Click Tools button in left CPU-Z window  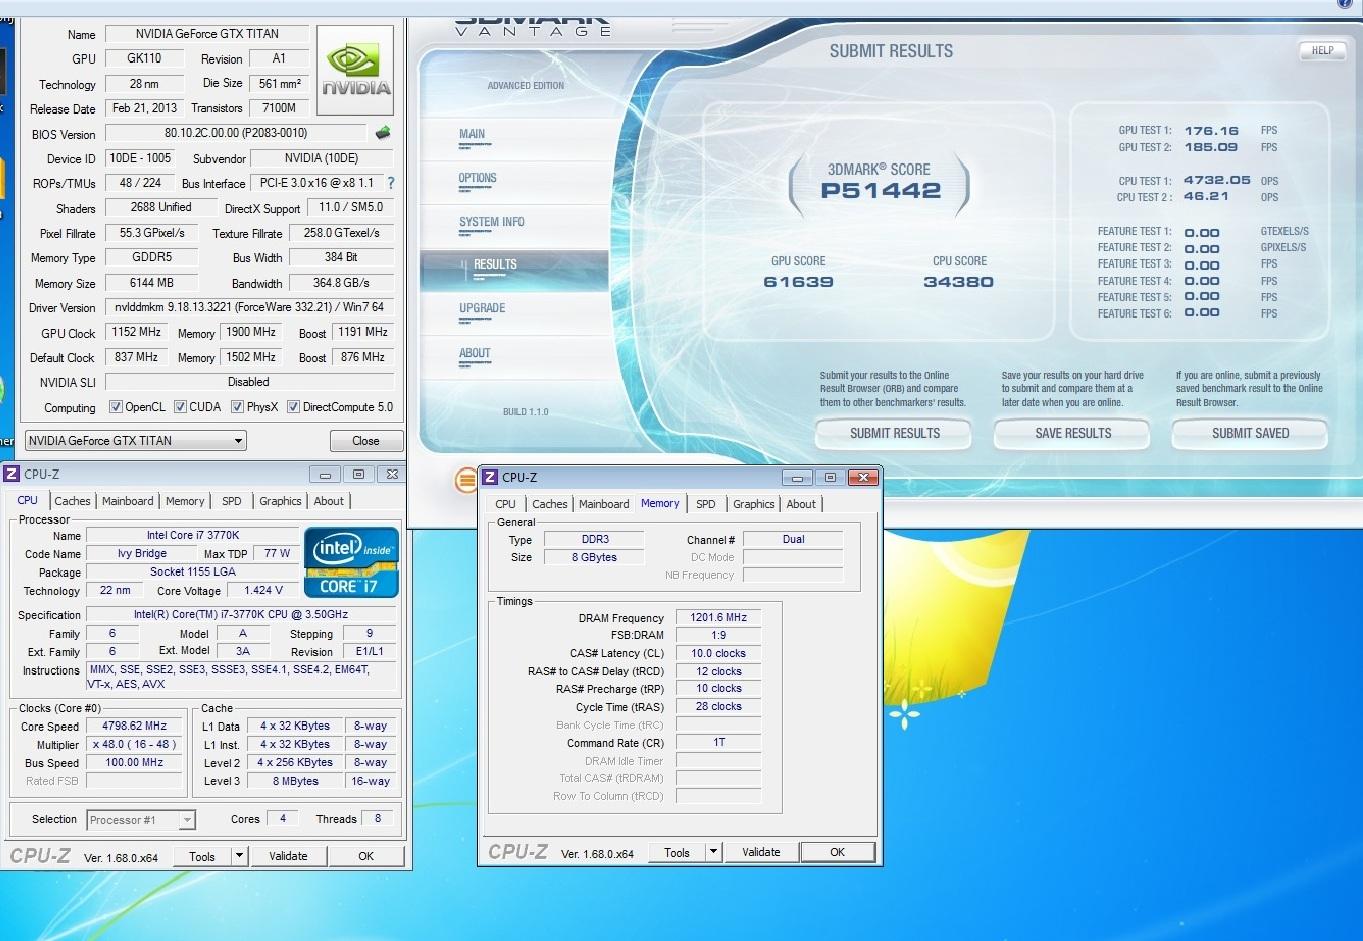tap(202, 856)
